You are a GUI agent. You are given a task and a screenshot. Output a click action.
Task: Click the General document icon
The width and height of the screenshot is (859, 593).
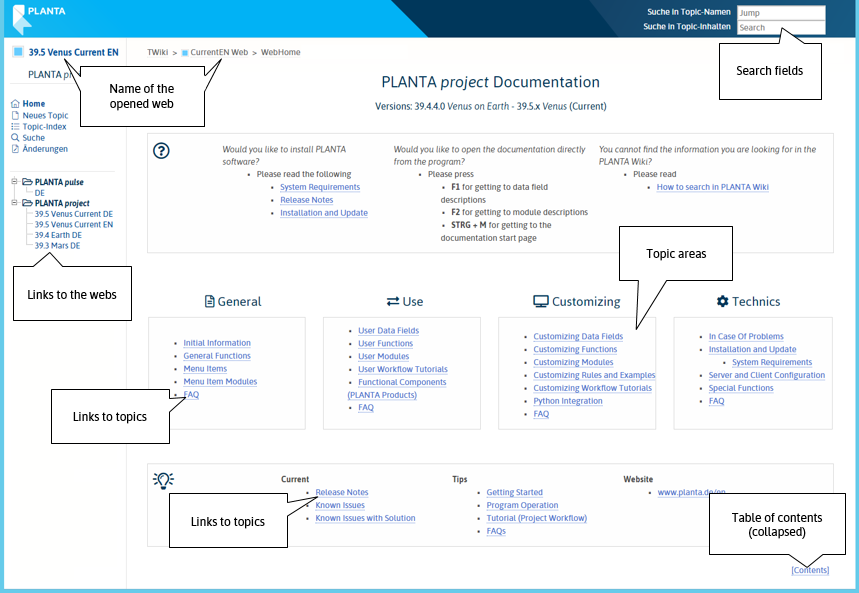click(209, 301)
